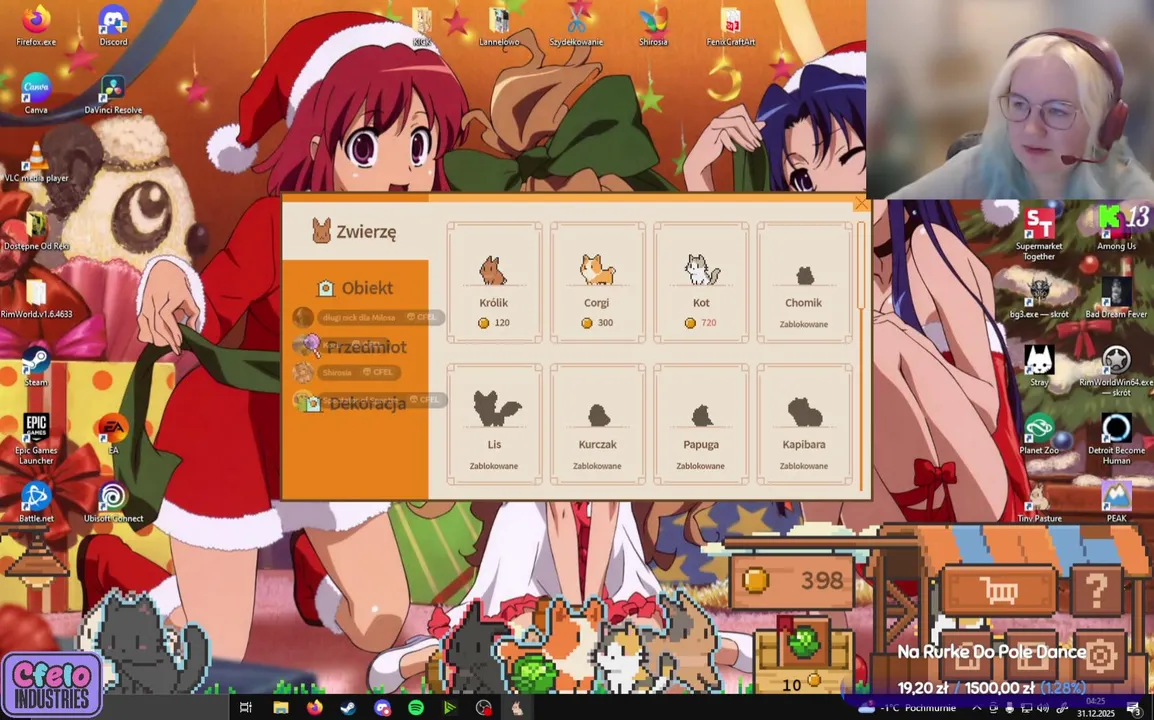The image size is (1154, 720).
Task: Select the Kot card priced 720
Action: click(x=701, y=282)
